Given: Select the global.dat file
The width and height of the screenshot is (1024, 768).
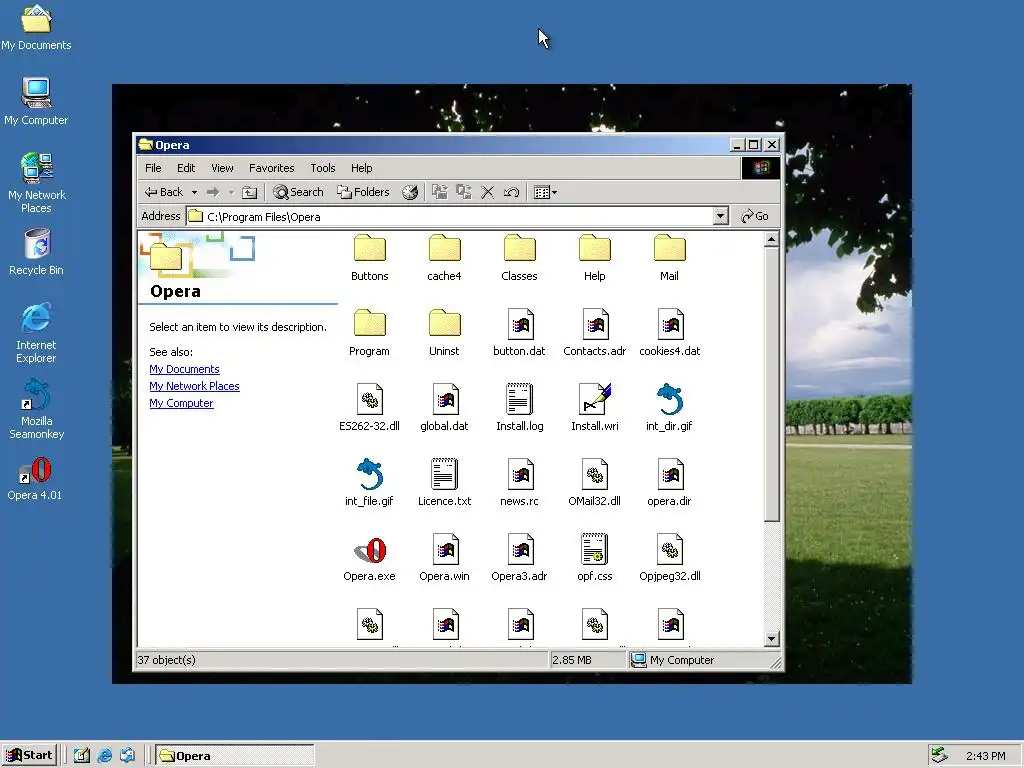Looking at the screenshot, I should point(444,408).
